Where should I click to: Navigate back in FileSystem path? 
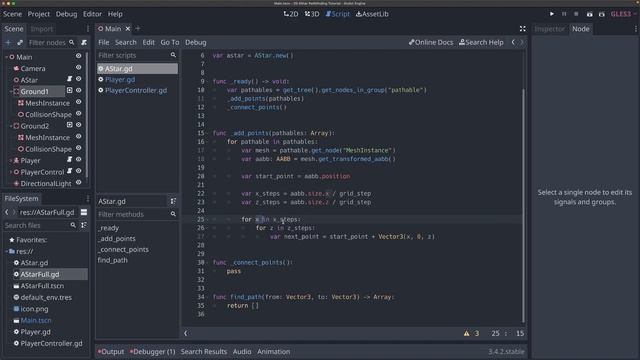tap(7, 212)
